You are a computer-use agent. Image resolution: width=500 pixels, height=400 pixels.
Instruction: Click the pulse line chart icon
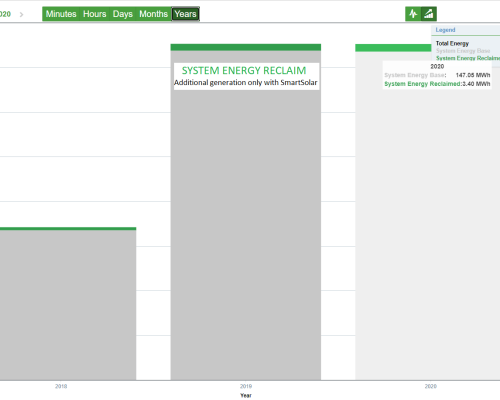click(413, 14)
